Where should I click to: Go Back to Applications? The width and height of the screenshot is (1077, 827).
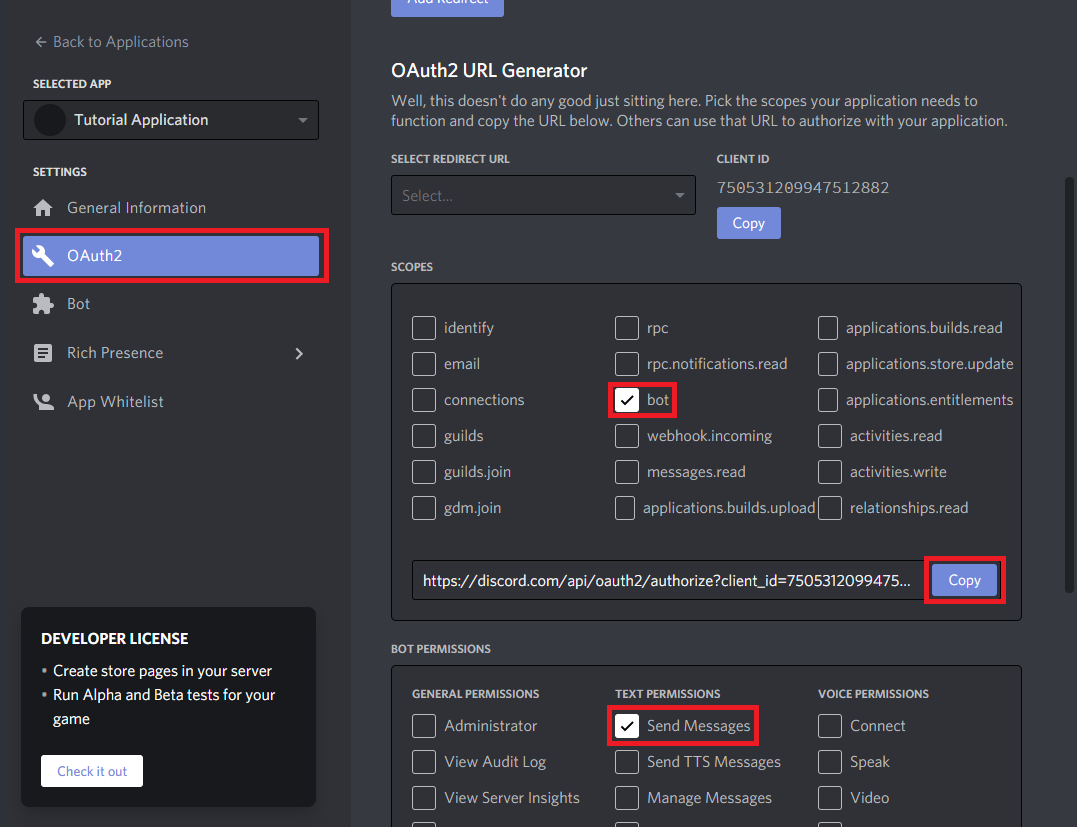coord(111,42)
